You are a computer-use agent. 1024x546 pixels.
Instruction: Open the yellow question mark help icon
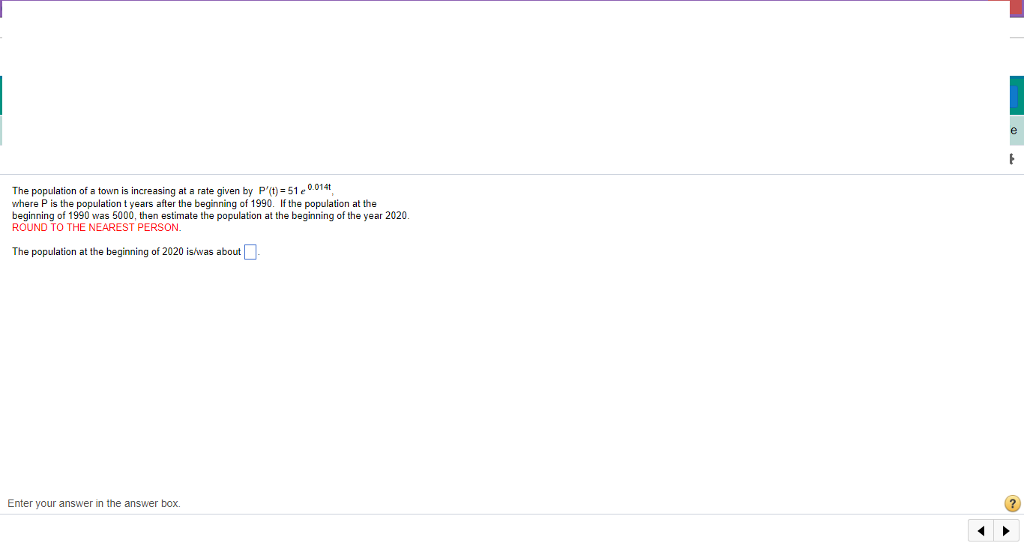click(x=1012, y=503)
